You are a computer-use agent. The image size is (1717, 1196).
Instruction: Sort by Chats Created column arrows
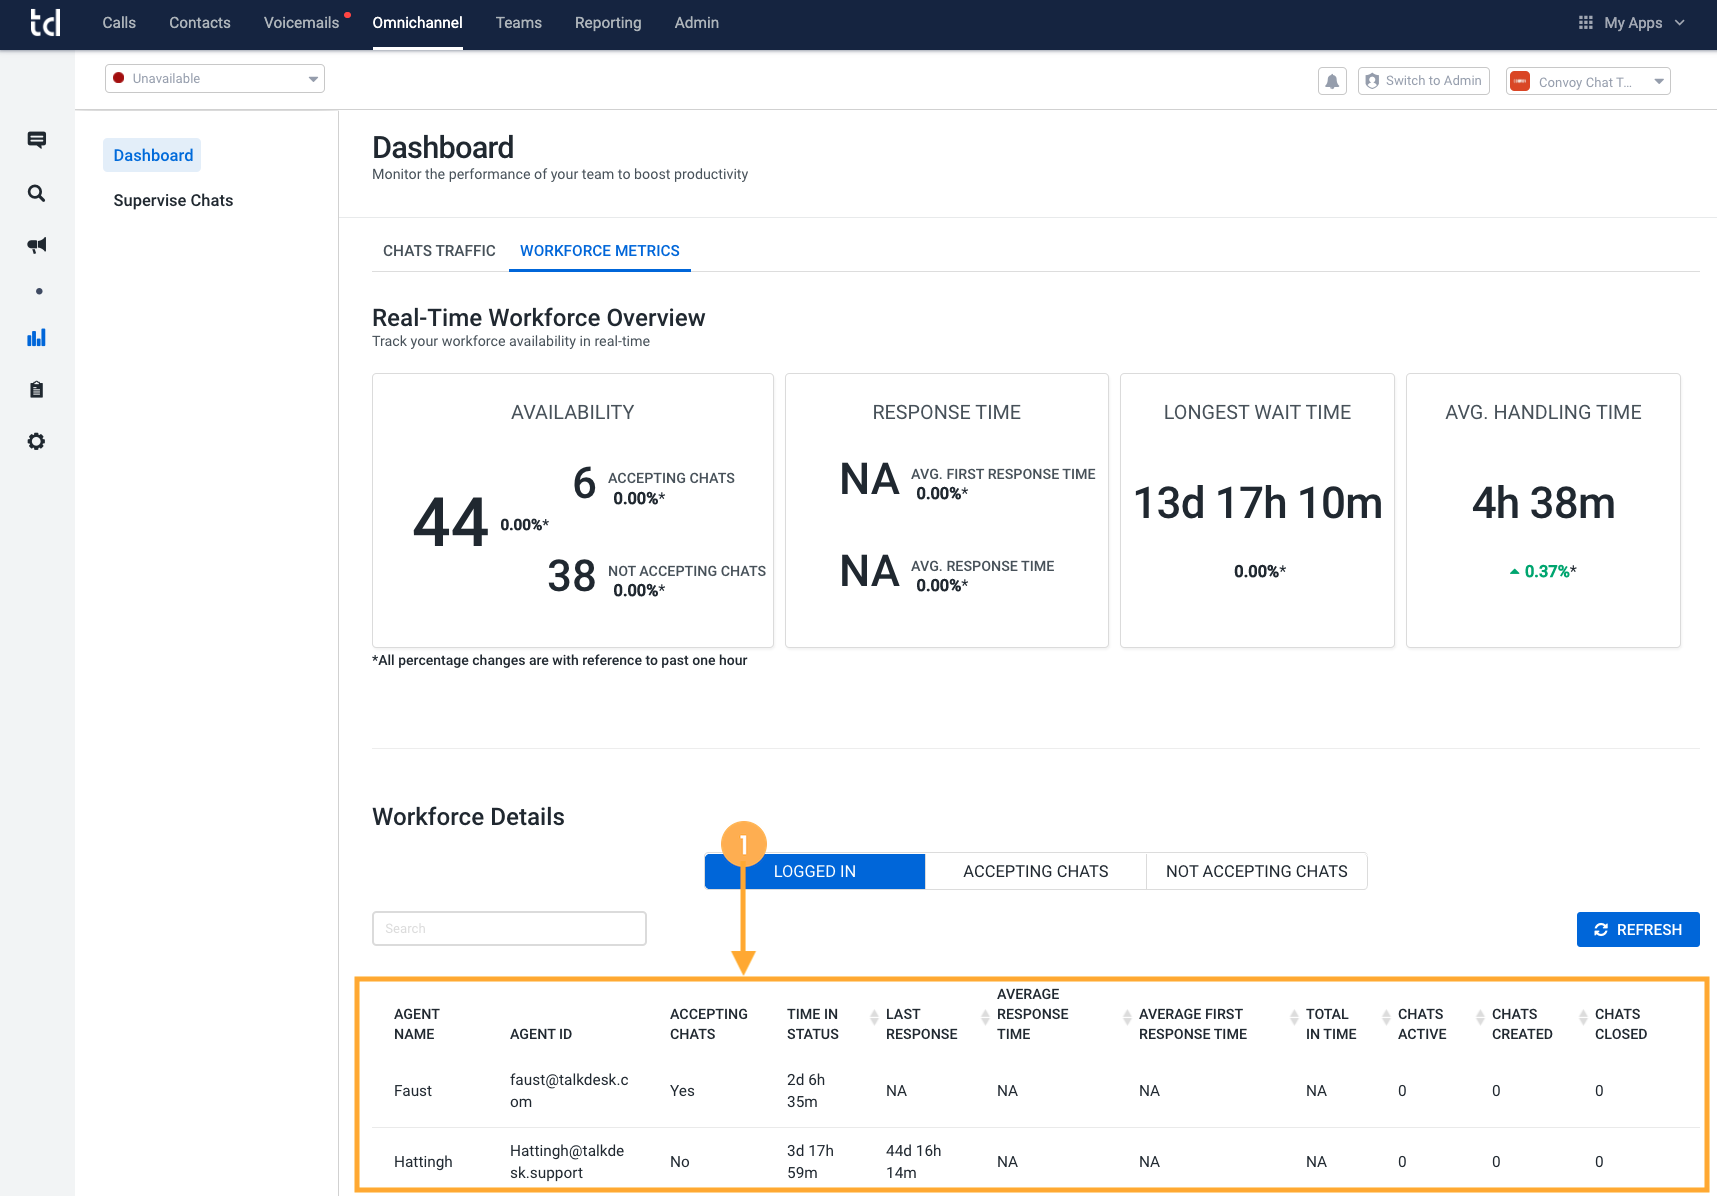pos(1481,1016)
